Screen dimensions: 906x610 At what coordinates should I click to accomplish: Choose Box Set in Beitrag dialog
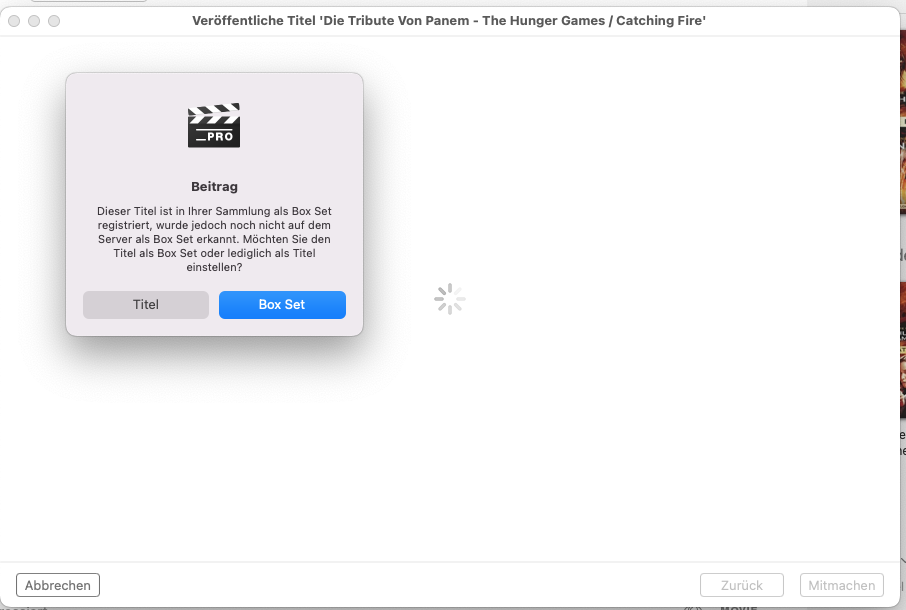[x=282, y=304]
